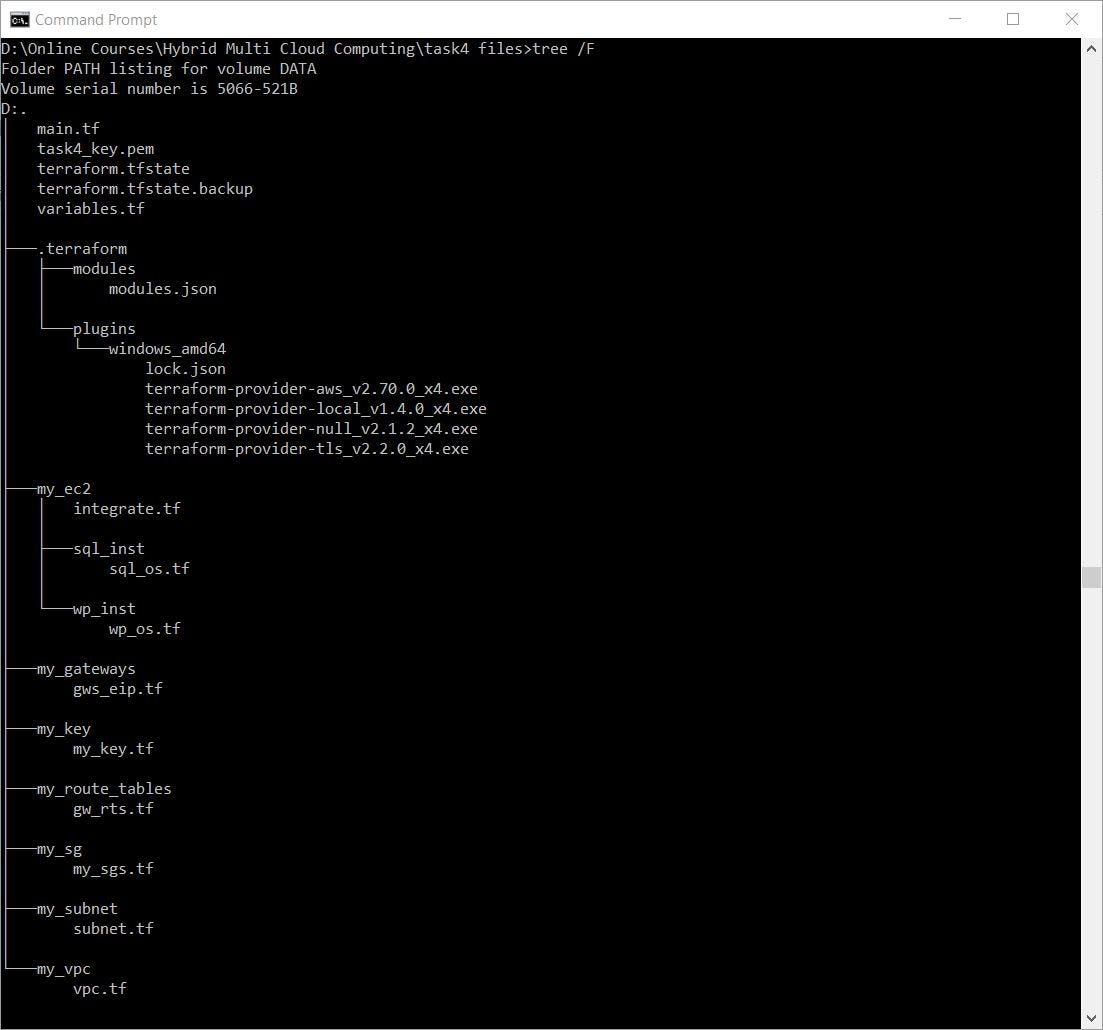Click the my_route_tables folder entry
The height and width of the screenshot is (1030, 1103).
[104, 789]
